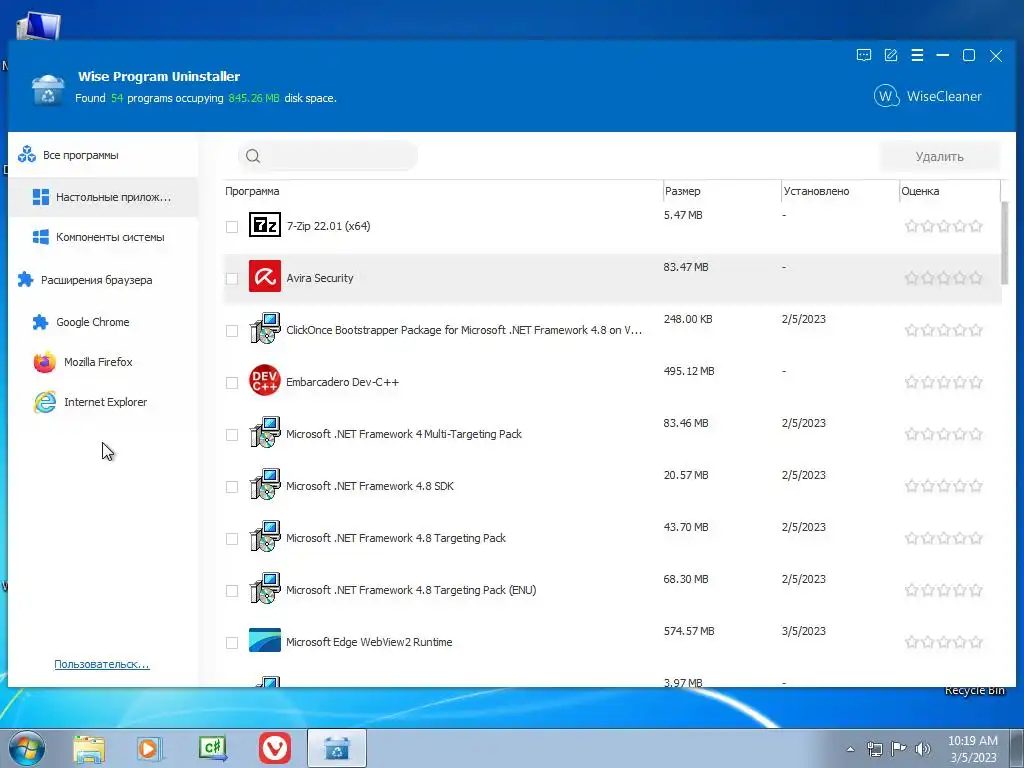Open Windows Start button
The height and width of the screenshot is (768, 1024).
pos(27,748)
